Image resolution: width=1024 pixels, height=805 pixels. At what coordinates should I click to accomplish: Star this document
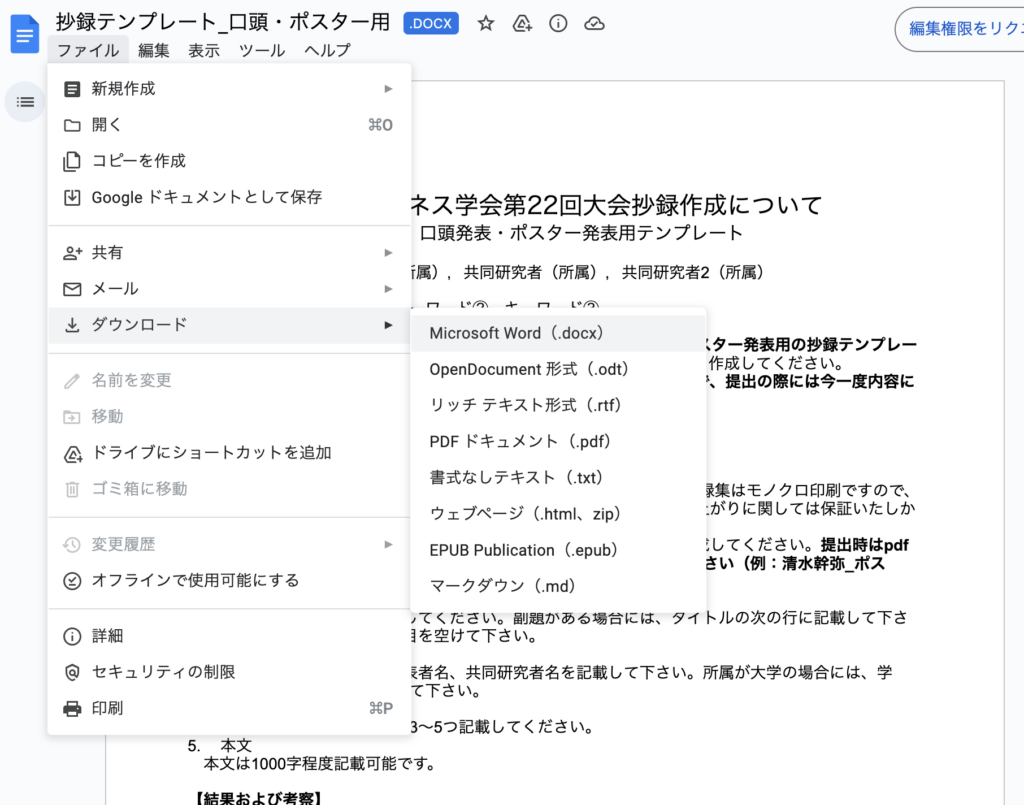pyautogui.click(x=485, y=24)
